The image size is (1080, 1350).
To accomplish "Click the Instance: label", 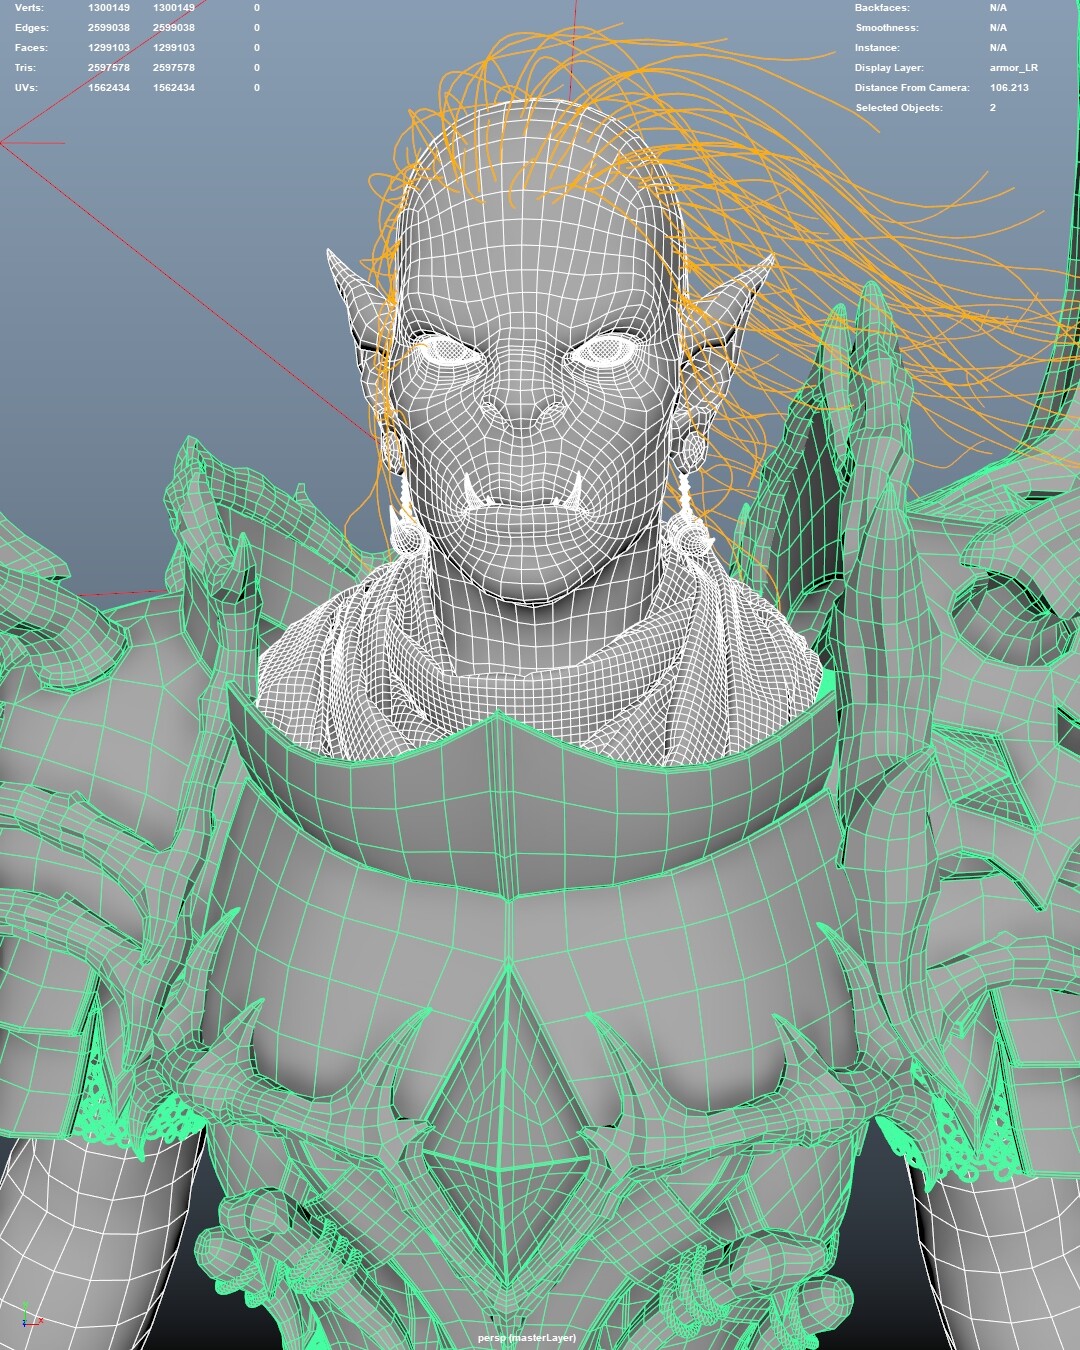I will pyautogui.click(x=877, y=47).
